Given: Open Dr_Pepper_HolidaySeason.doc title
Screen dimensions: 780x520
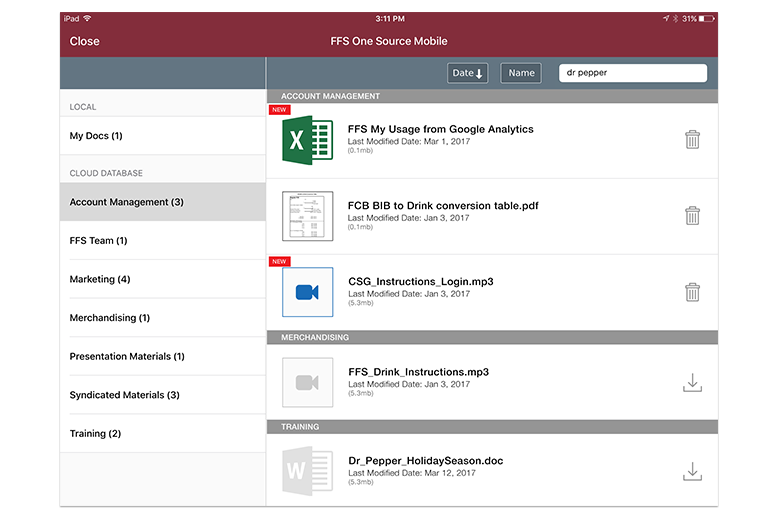Looking at the screenshot, I should [x=425, y=461].
